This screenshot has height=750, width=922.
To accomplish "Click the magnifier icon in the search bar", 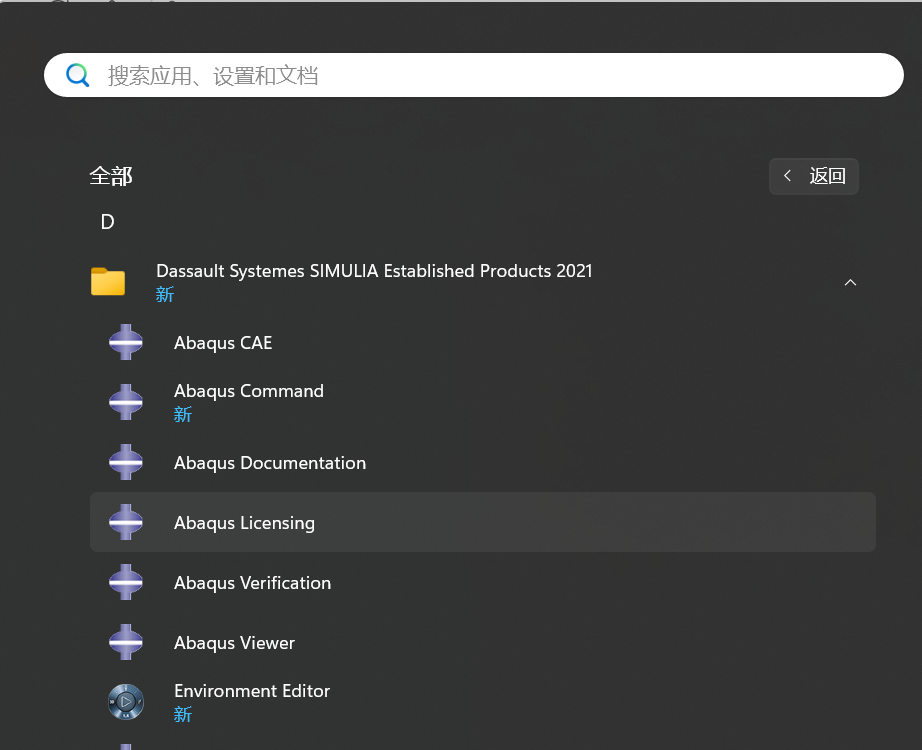I will coord(78,74).
